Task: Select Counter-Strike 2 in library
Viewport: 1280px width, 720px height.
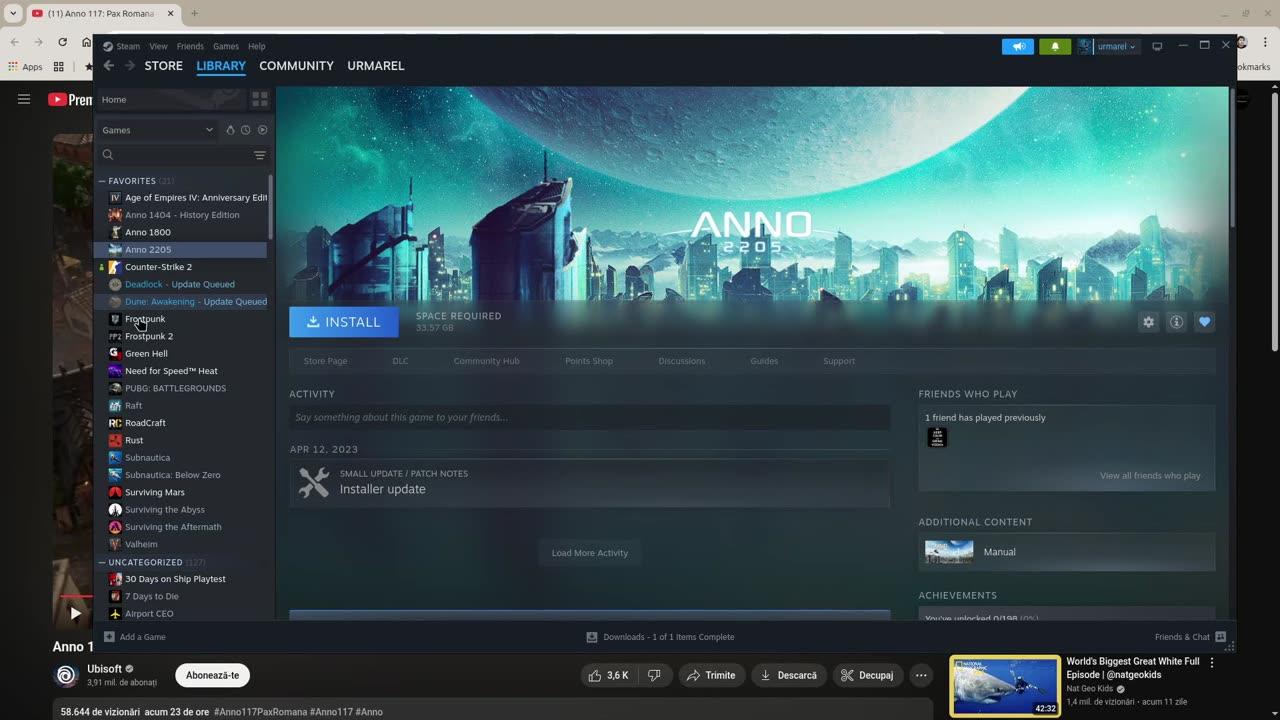Action: (x=181, y=267)
